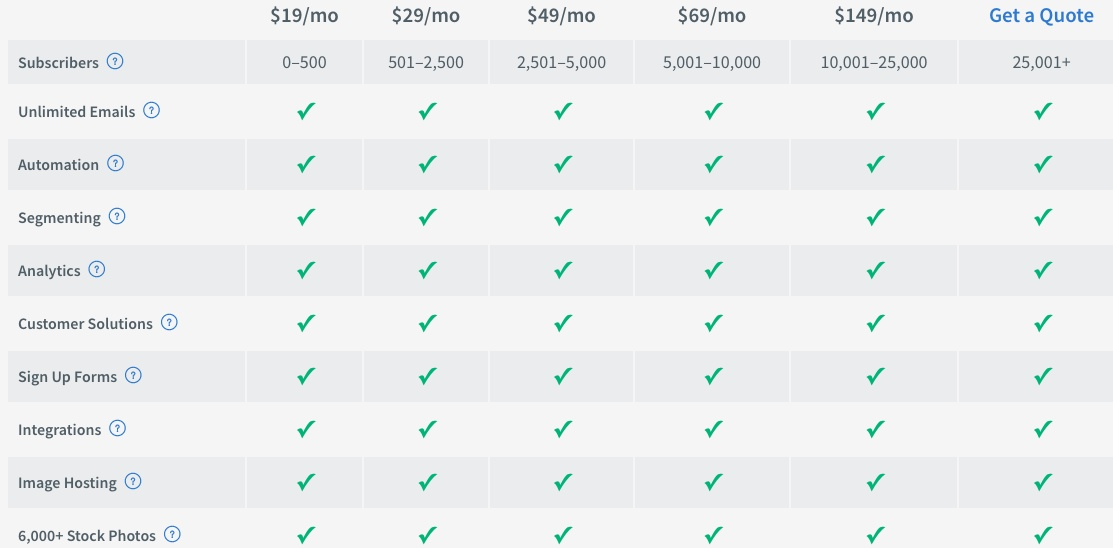This screenshot has height=548, width=1113.
Task: Open the Image Hosting help icon
Action: pos(133,481)
